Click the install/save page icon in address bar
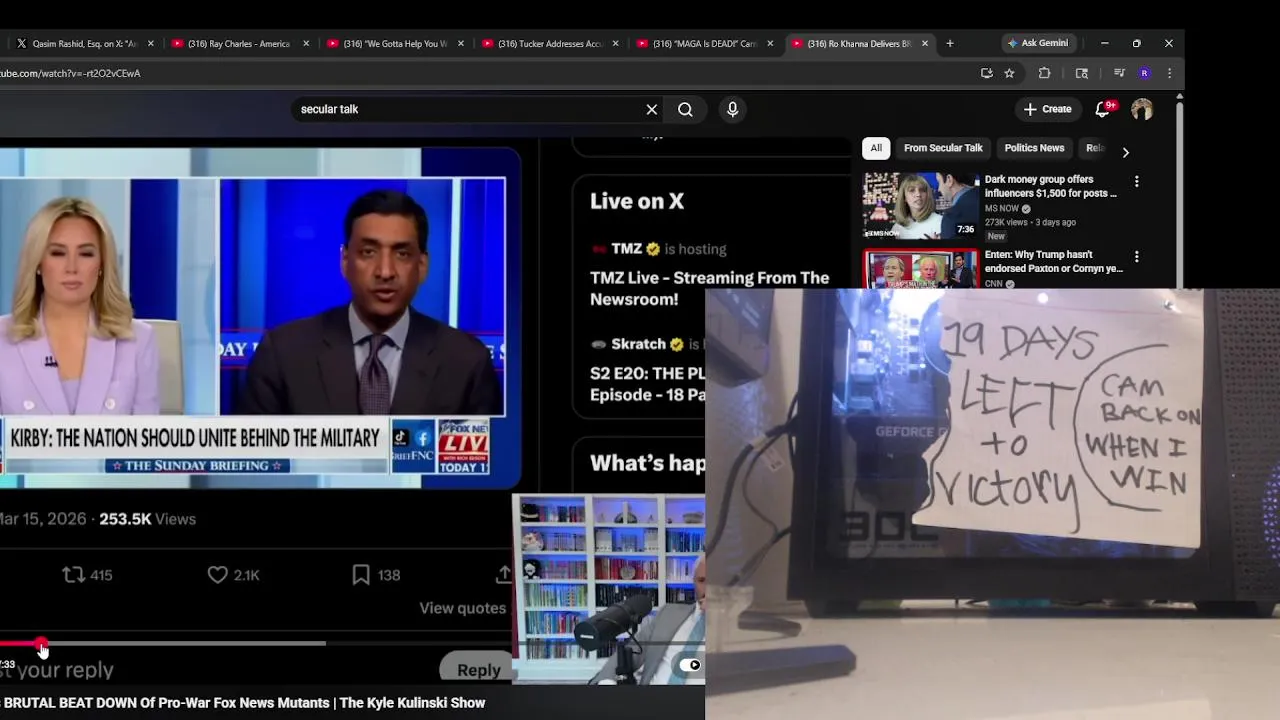The image size is (1280, 720). tap(987, 73)
